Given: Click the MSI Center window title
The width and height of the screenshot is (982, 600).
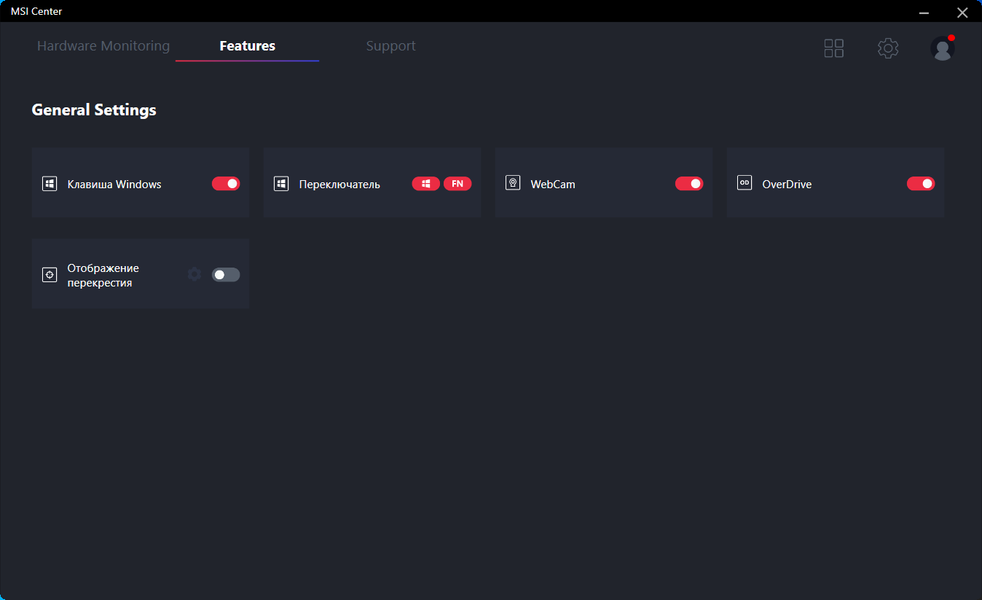Looking at the screenshot, I should click(36, 11).
